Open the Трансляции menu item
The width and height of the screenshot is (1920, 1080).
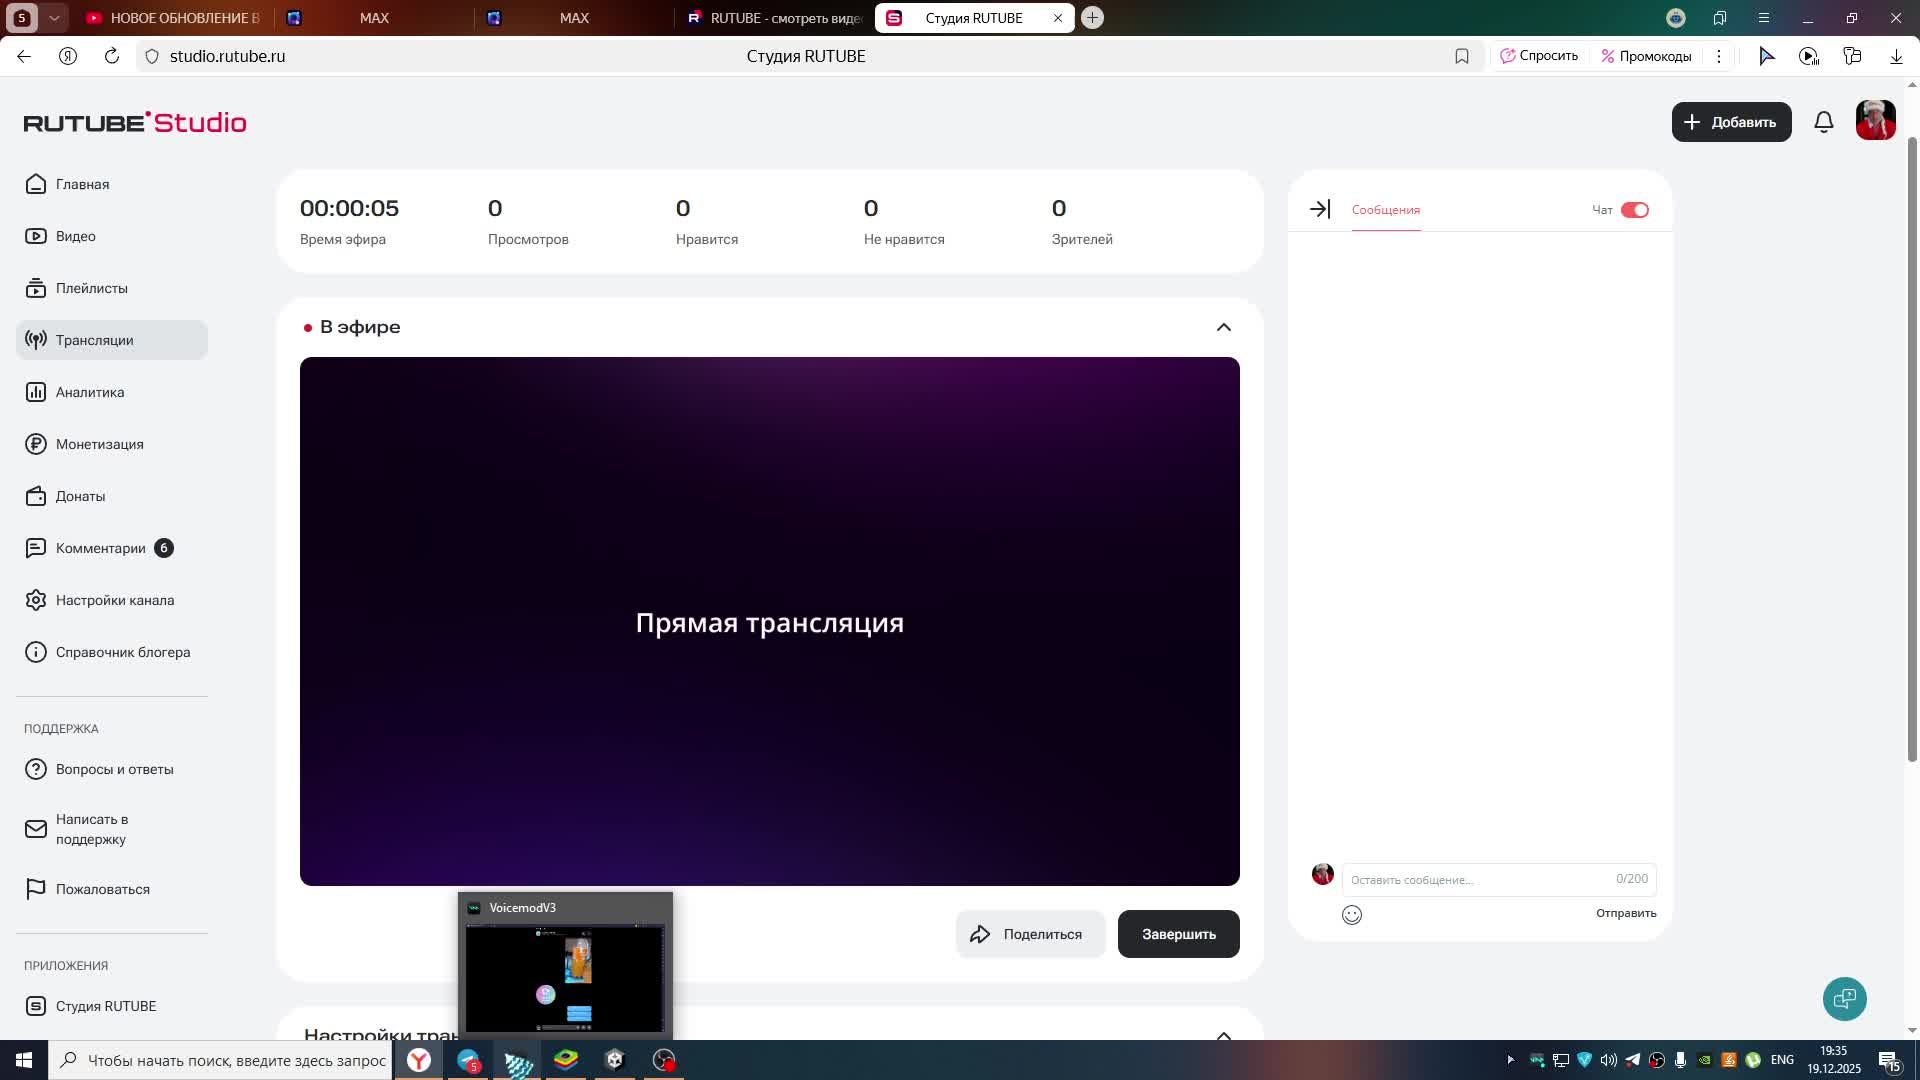pyautogui.click(x=94, y=340)
